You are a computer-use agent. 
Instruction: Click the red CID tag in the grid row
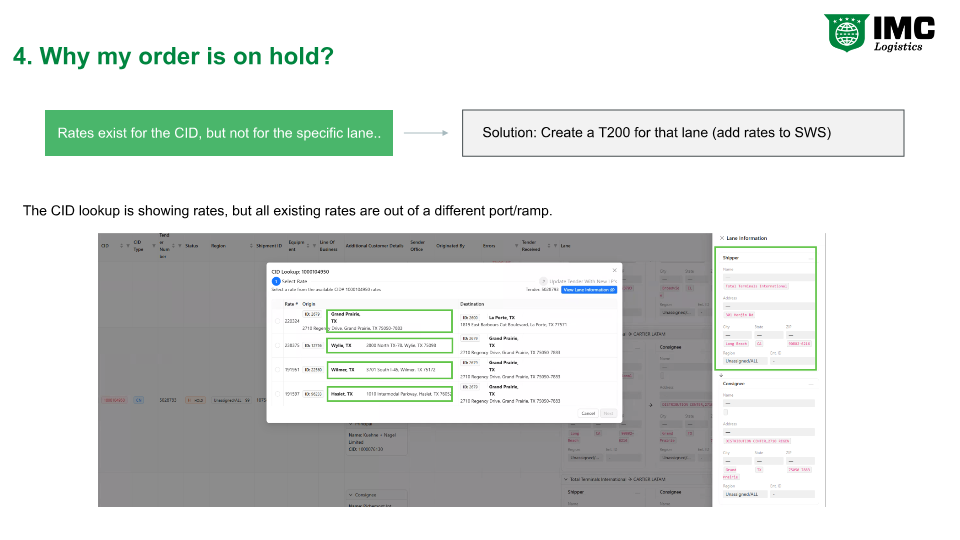114,400
